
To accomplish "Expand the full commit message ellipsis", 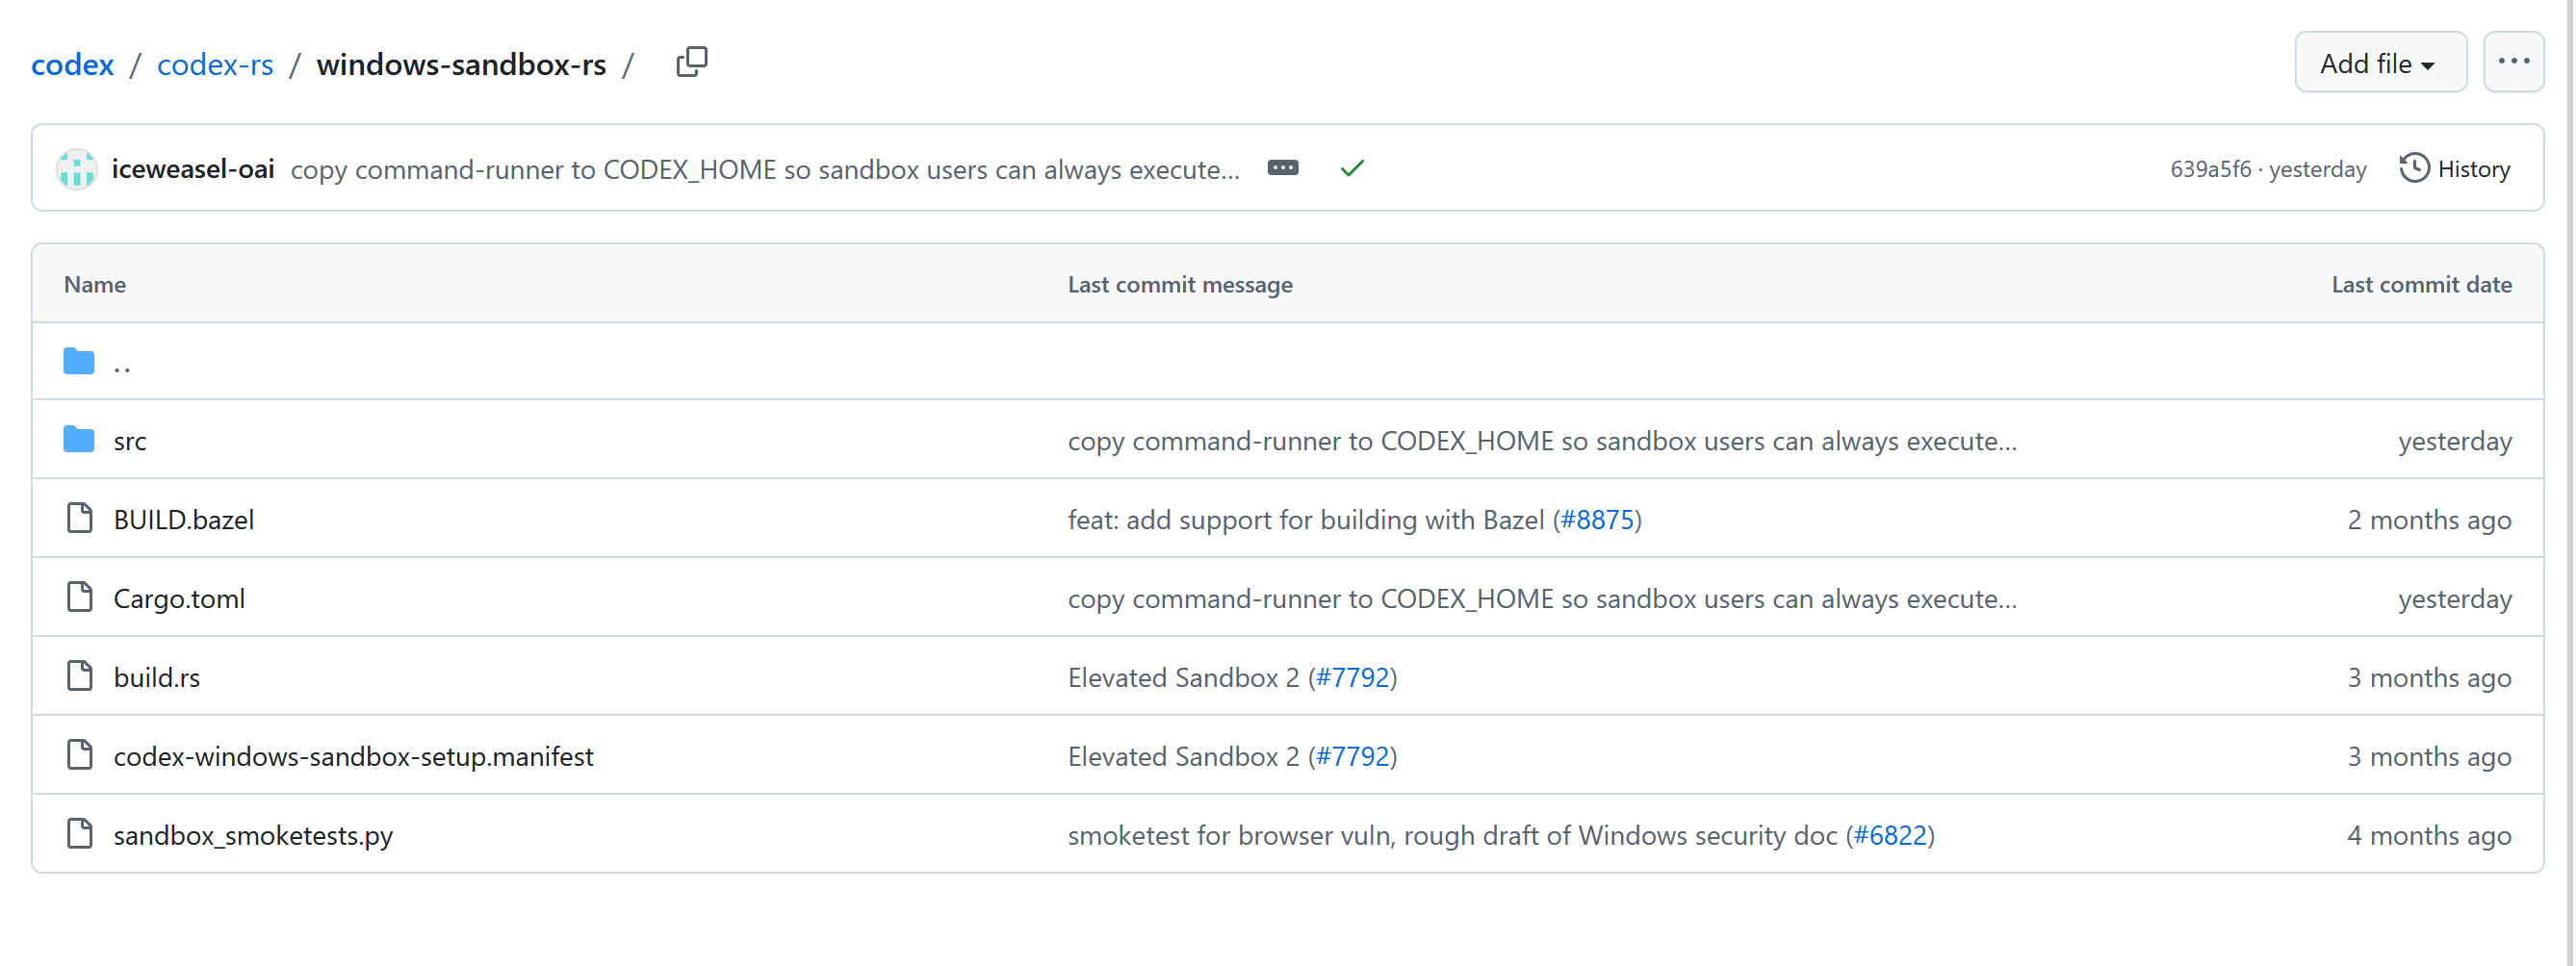I will click(1283, 168).
